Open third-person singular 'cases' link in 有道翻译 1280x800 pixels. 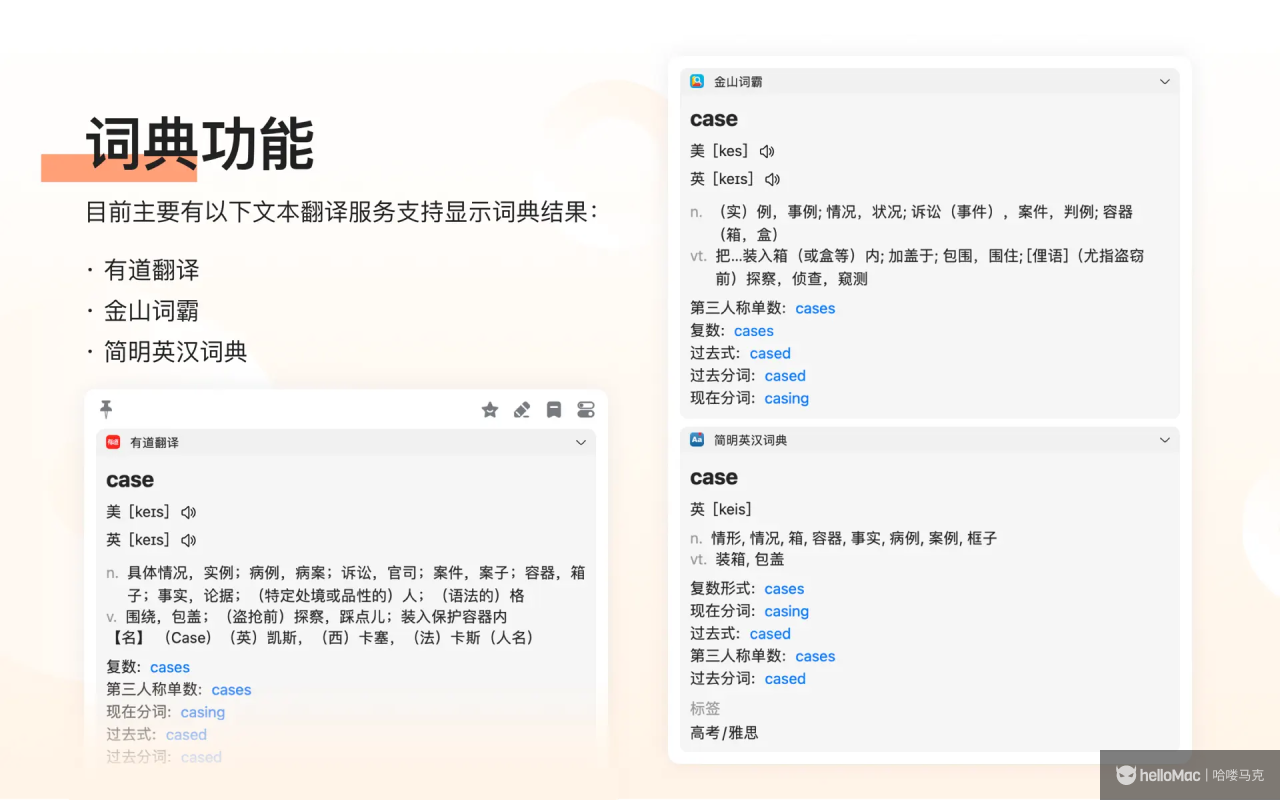pos(231,690)
